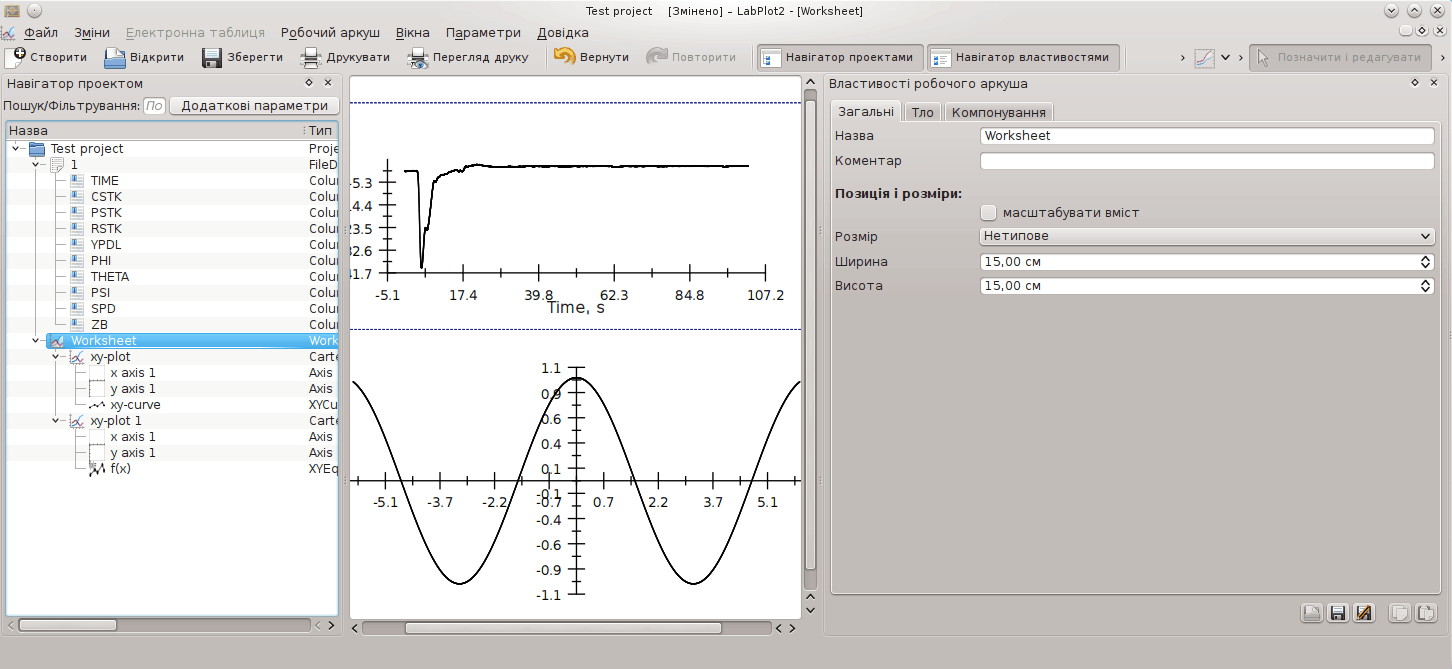Toggle the Навігатор проектами panel button
This screenshot has height=669, width=1452.
click(x=838, y=57)
